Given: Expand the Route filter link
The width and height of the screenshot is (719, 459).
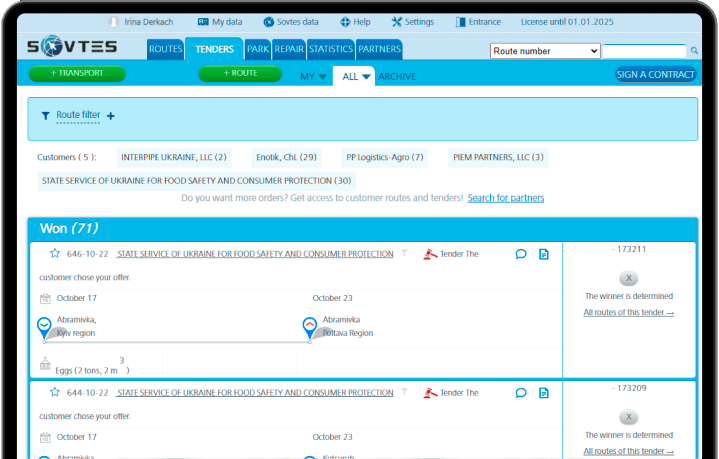Looking at the screenshot, I should pos(78,115).
